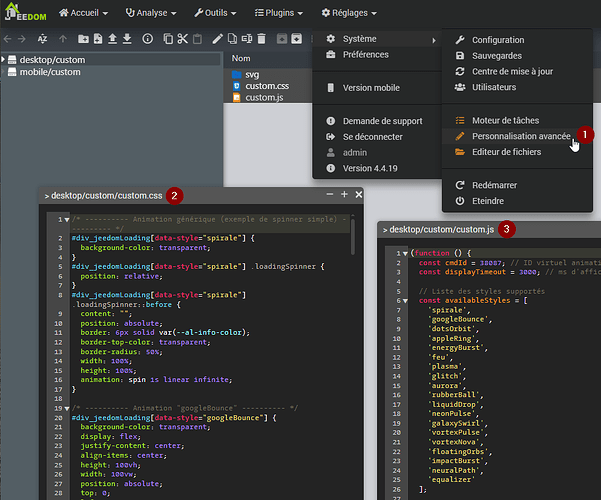Click the upload files toolbar icon
601x500 pixels.
[112, 39]
